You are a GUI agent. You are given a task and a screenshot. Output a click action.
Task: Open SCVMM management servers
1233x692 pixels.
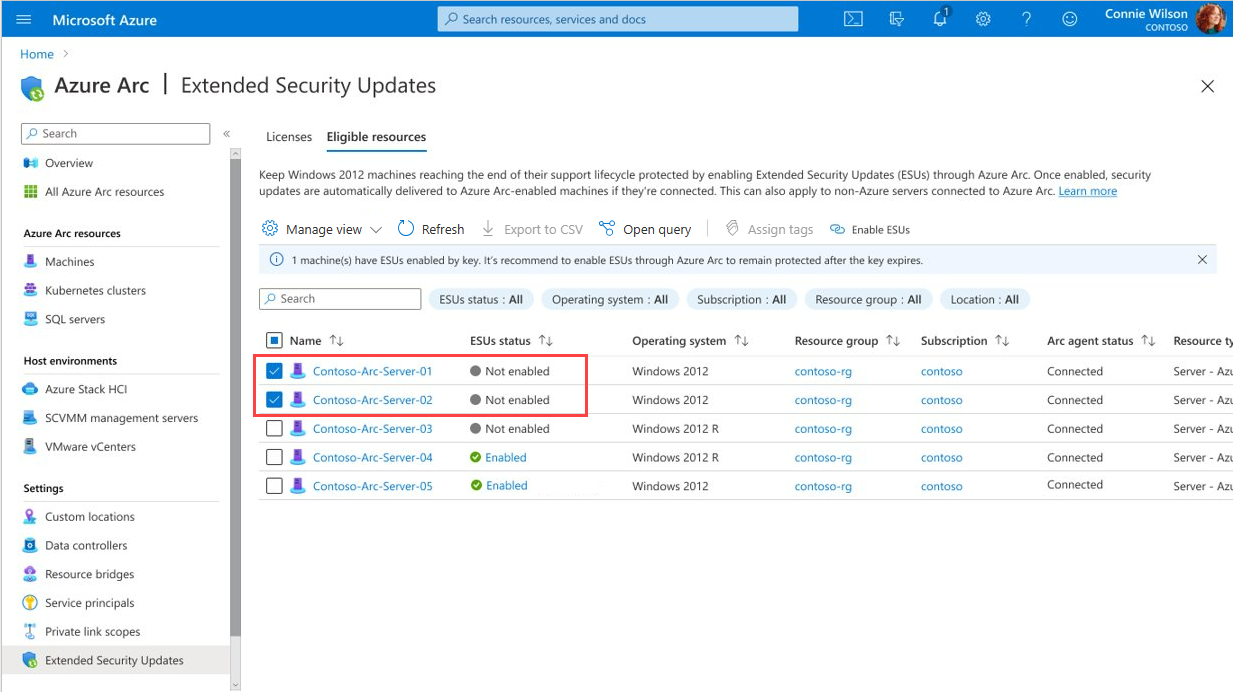click(x=121, y=419)
